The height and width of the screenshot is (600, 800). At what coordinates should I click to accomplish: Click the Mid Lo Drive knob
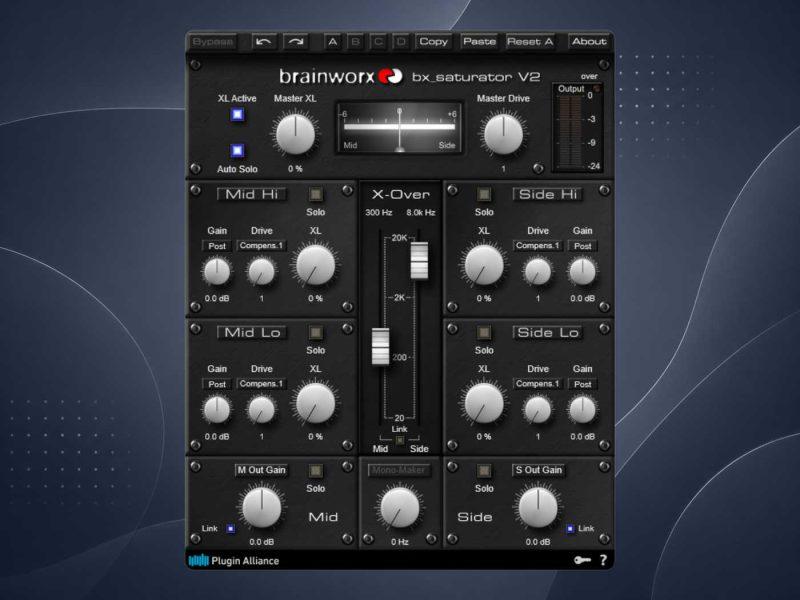(x=261, y=410)
